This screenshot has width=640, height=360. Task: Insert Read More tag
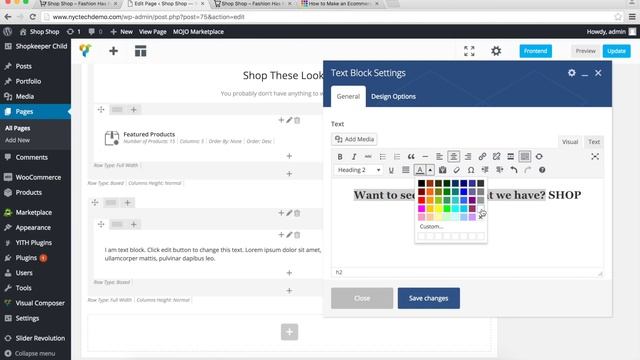pos(511,157)
